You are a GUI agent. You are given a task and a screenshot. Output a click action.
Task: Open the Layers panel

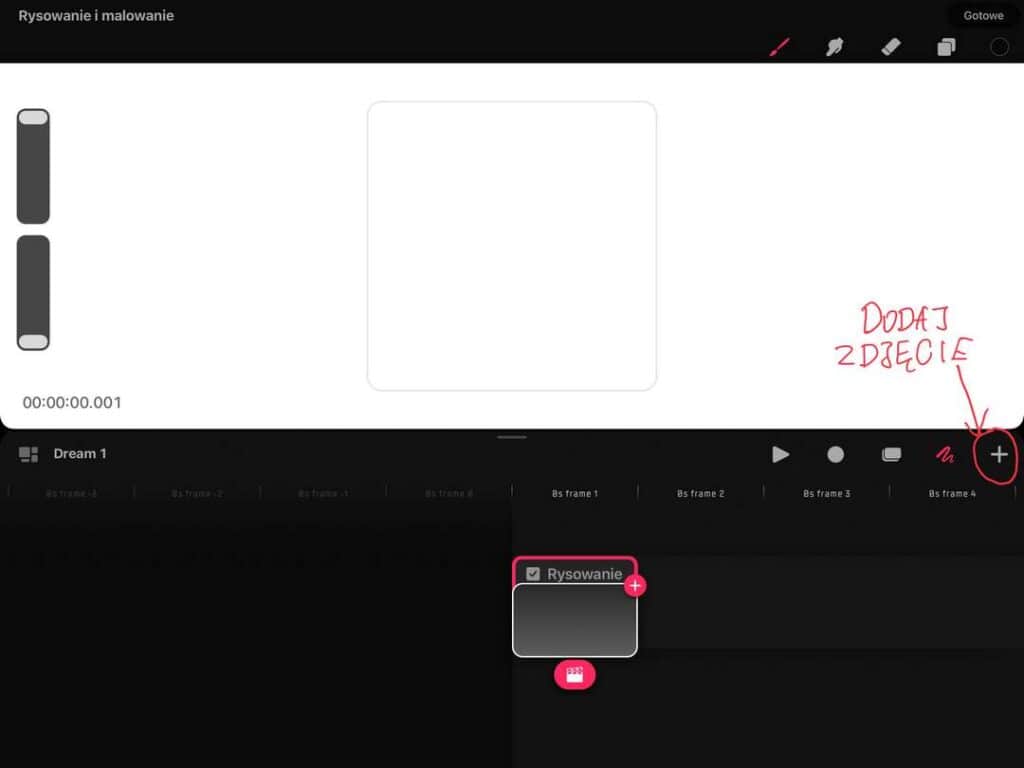946,47
